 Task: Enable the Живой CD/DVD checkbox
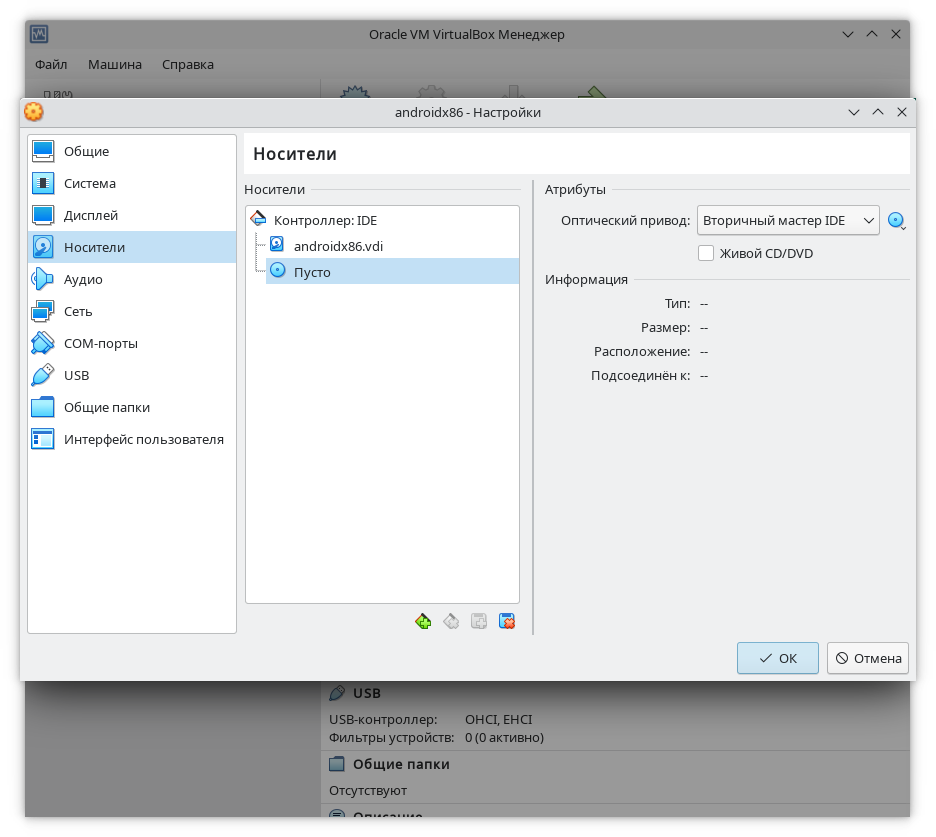706,253
